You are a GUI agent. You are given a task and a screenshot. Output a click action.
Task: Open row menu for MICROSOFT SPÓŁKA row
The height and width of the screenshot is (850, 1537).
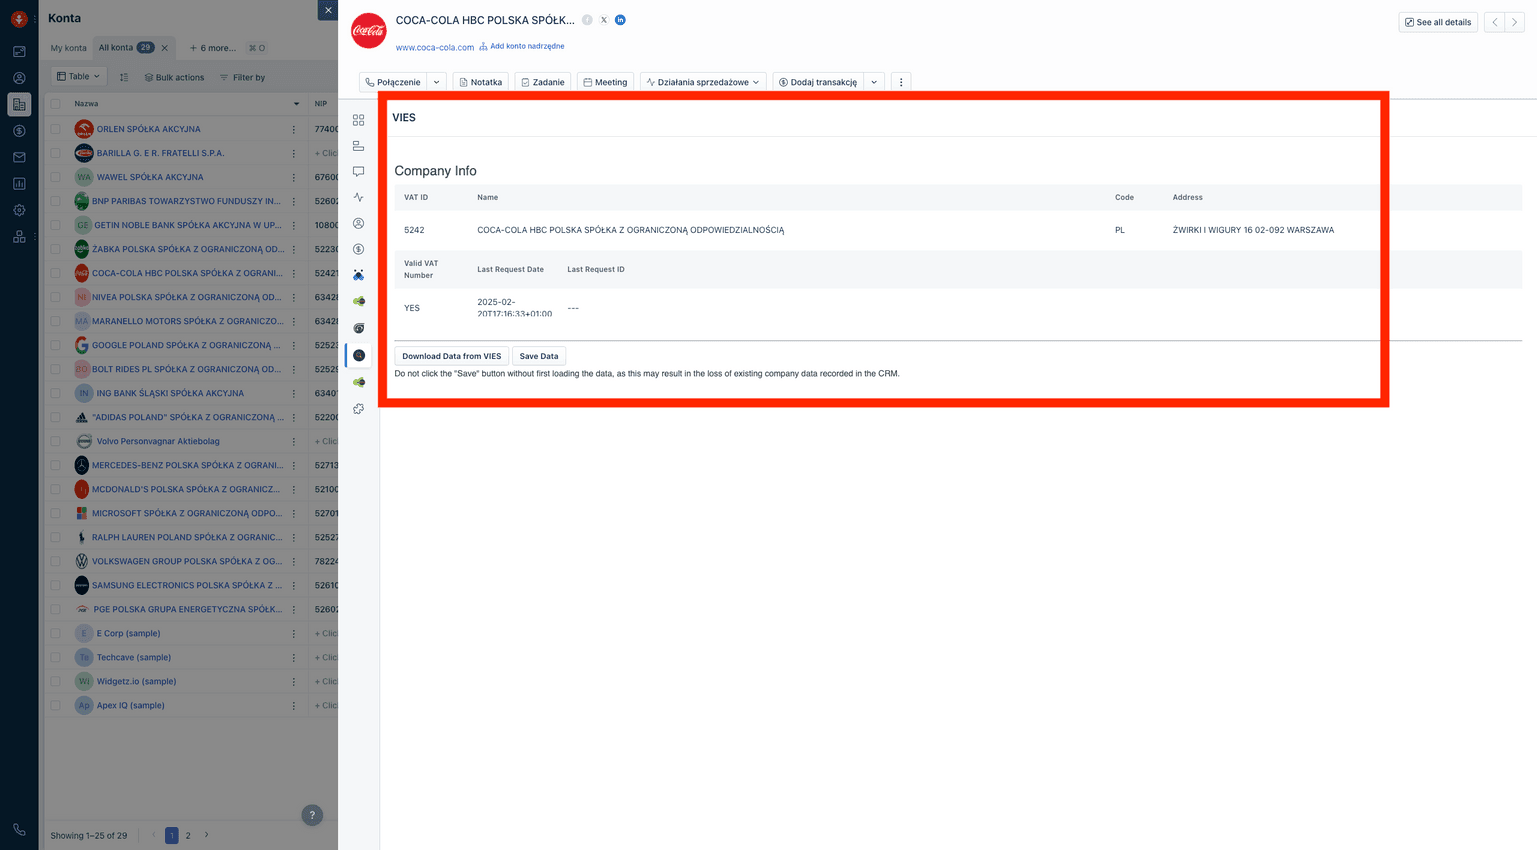pyautogui.click(x=294, y=513)
